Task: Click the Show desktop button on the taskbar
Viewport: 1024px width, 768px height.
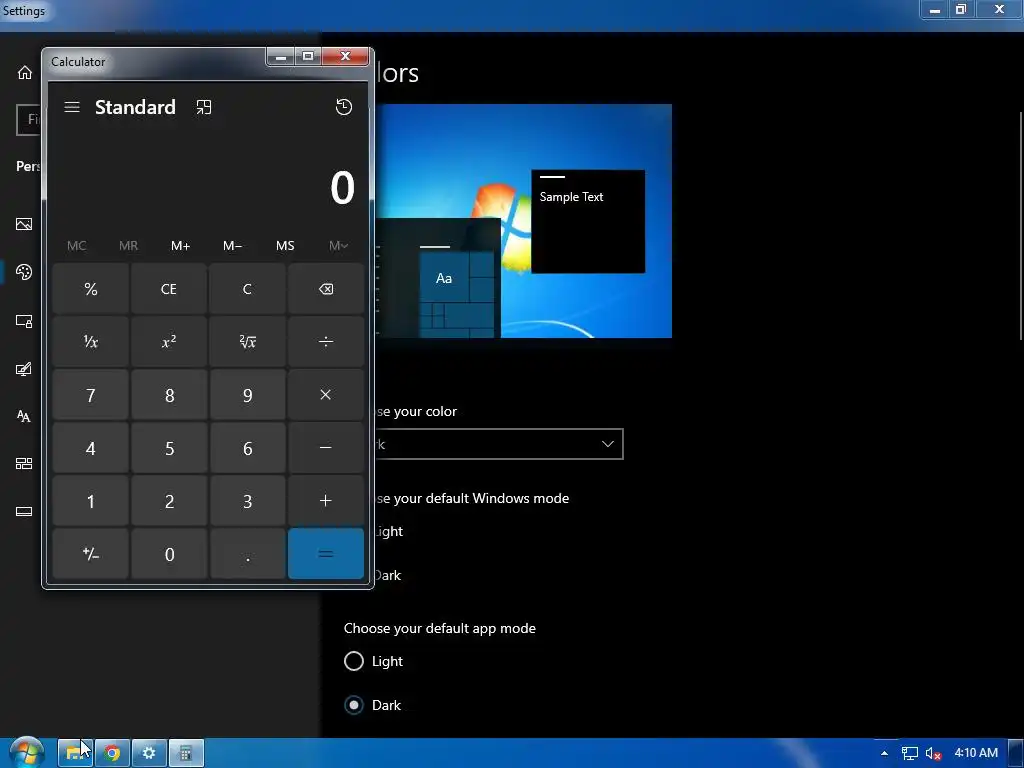Action: click(x=1016, y=753)
